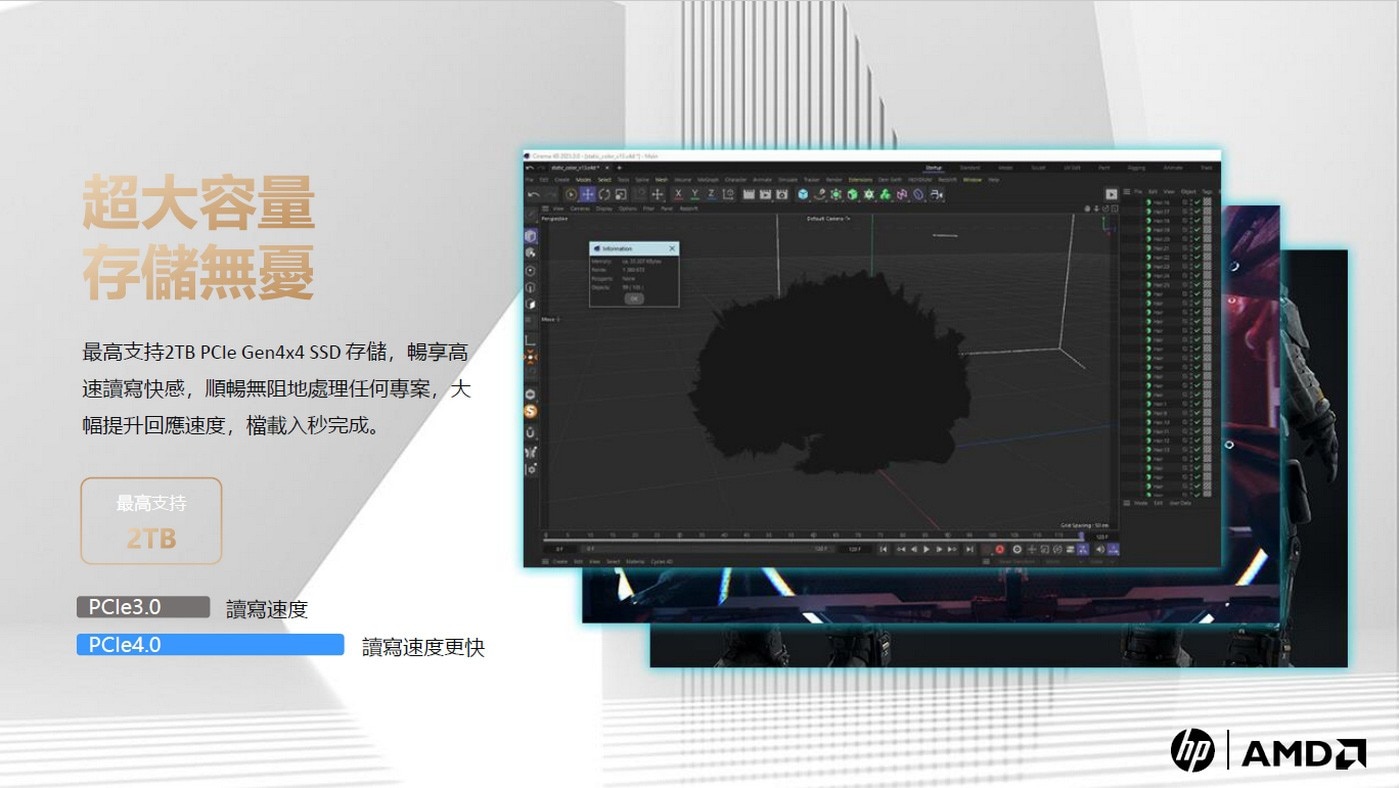Open the Mesh menu
This screenshot has width=1400, height=788.
661,180
